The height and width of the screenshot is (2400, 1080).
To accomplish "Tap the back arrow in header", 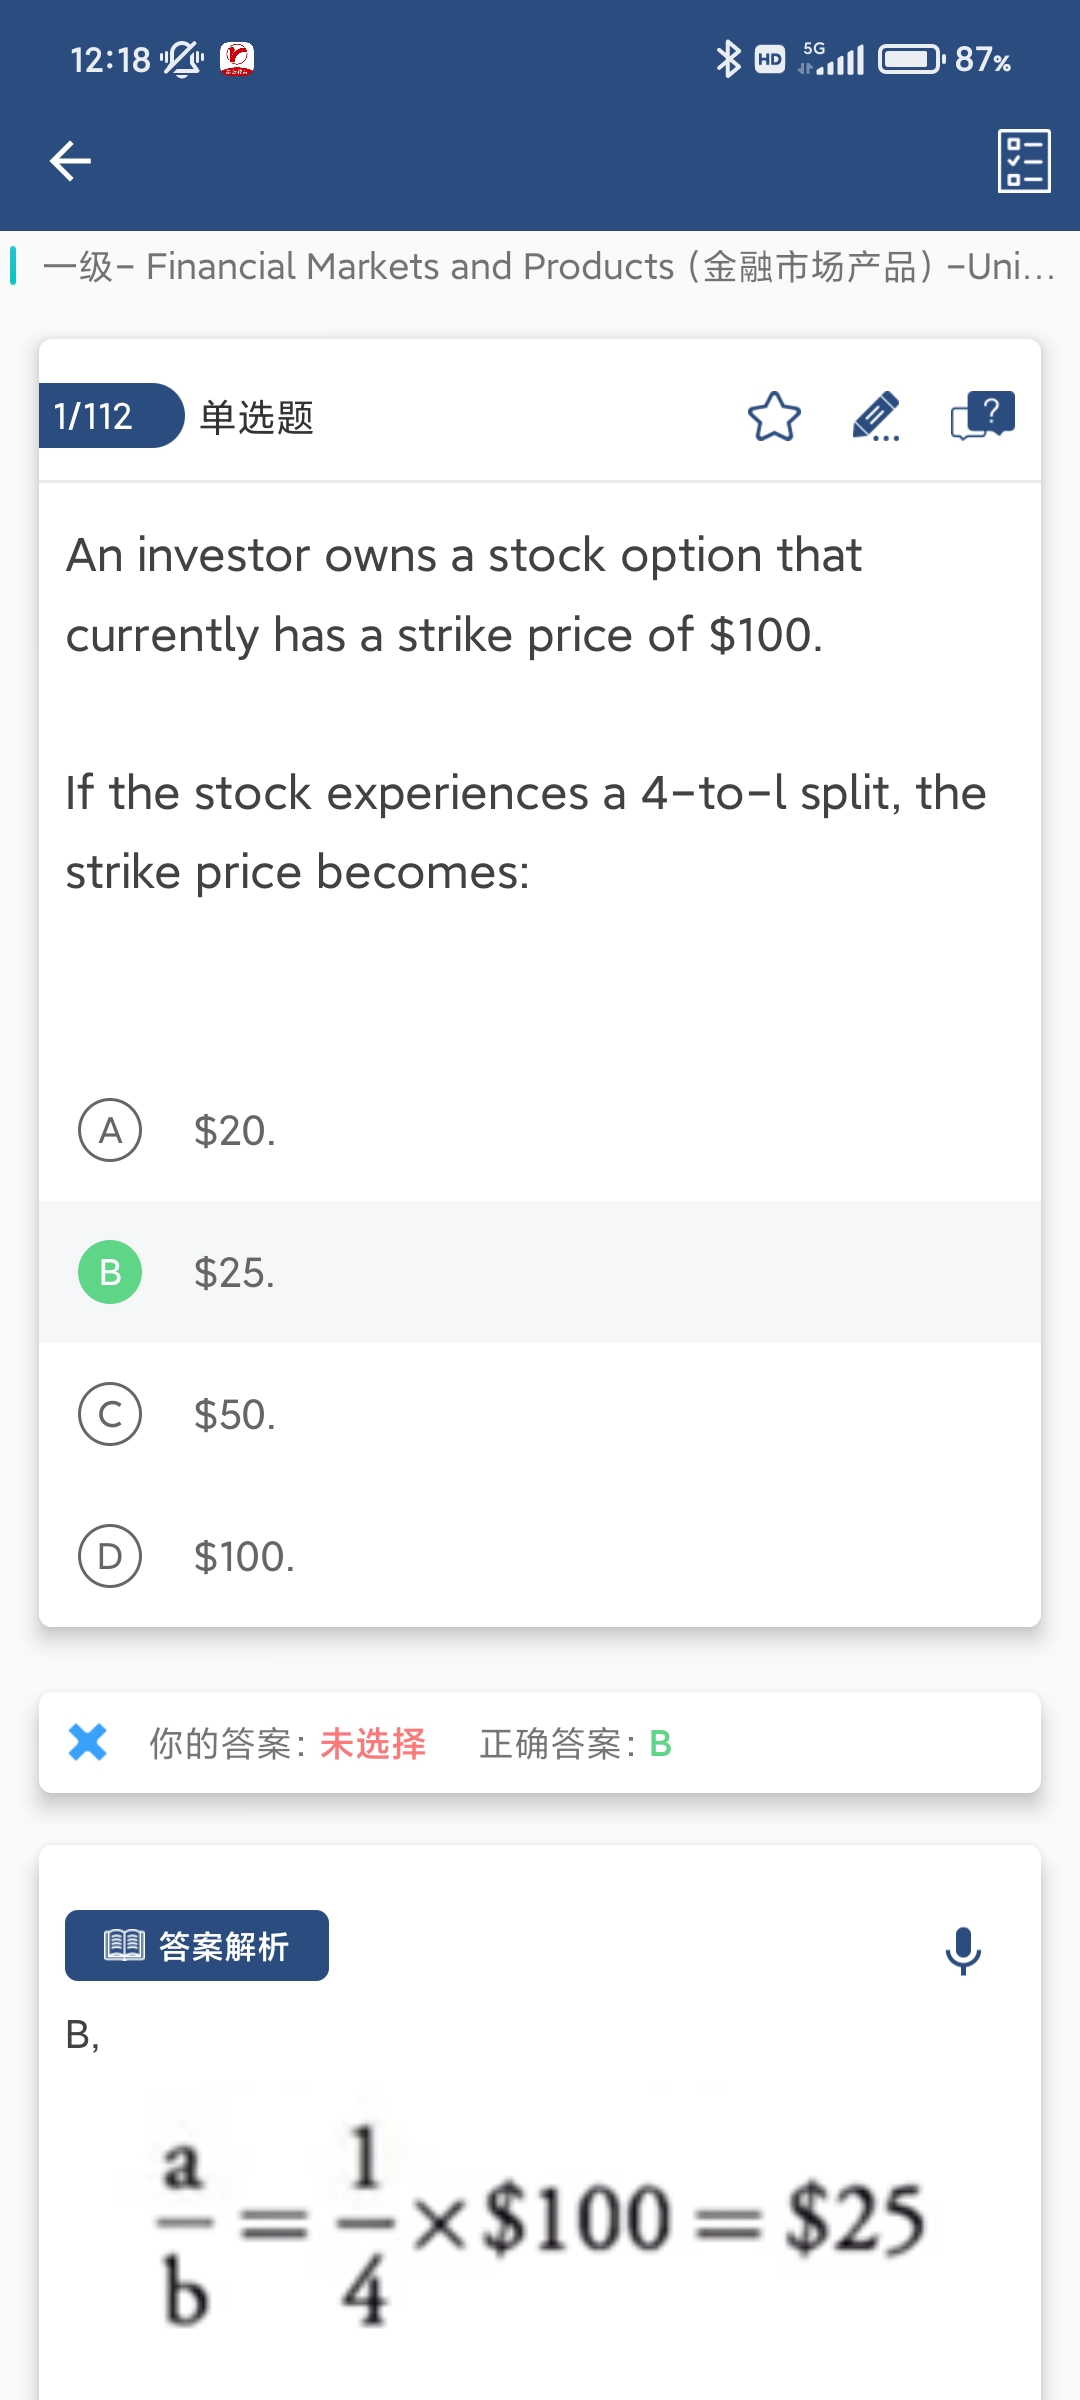I will pos(70,161).
